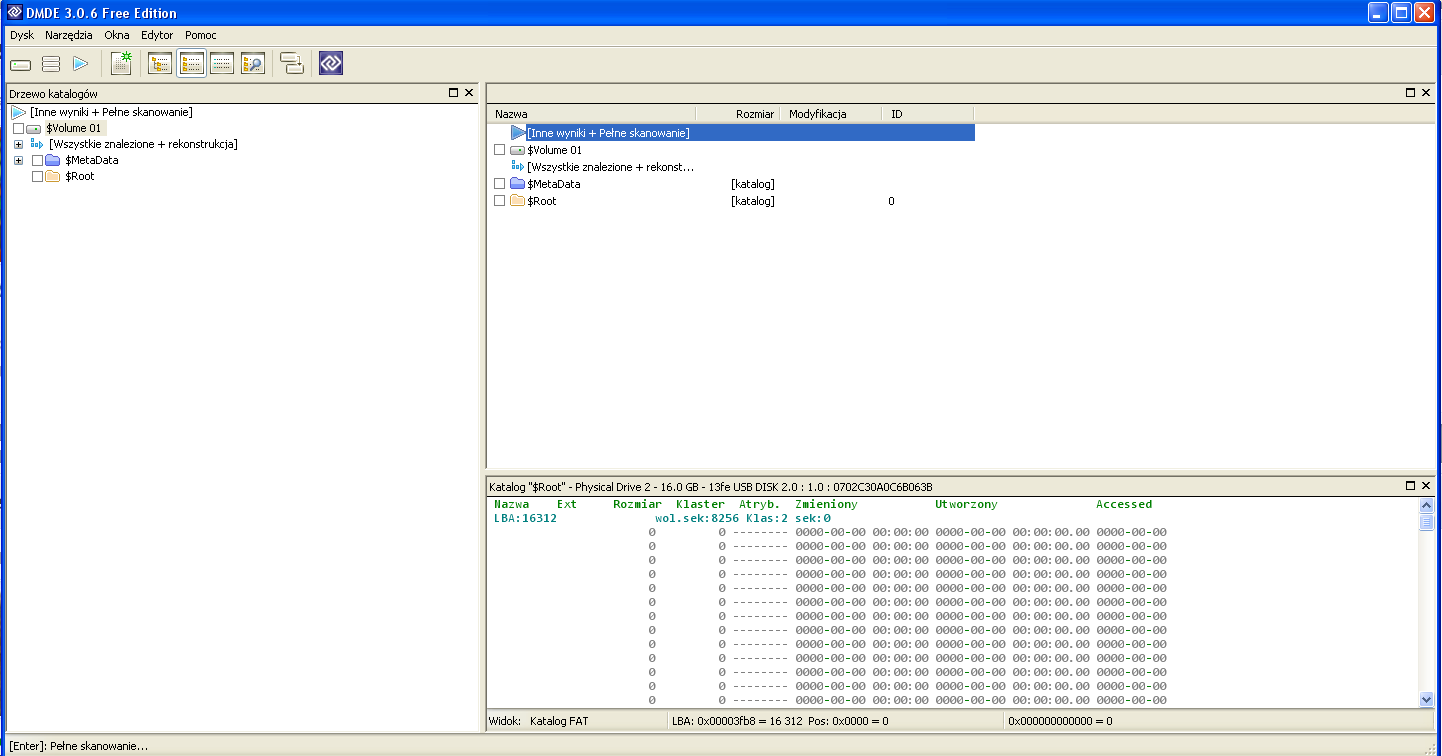Close the Drzewo katalogów panel
The image size is (1442, 756).
(x=469, y=93)
